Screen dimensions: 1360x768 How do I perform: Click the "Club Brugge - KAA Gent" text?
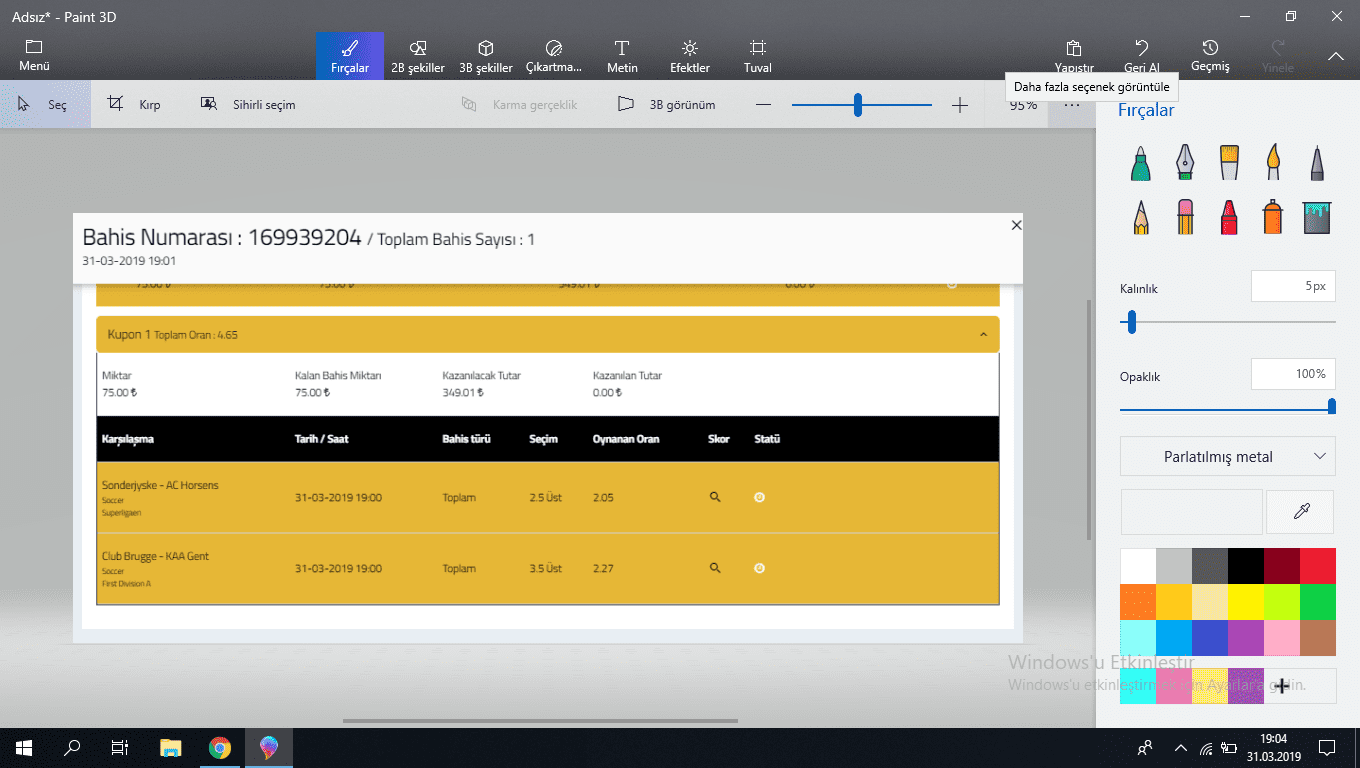(x=155, y=556)
